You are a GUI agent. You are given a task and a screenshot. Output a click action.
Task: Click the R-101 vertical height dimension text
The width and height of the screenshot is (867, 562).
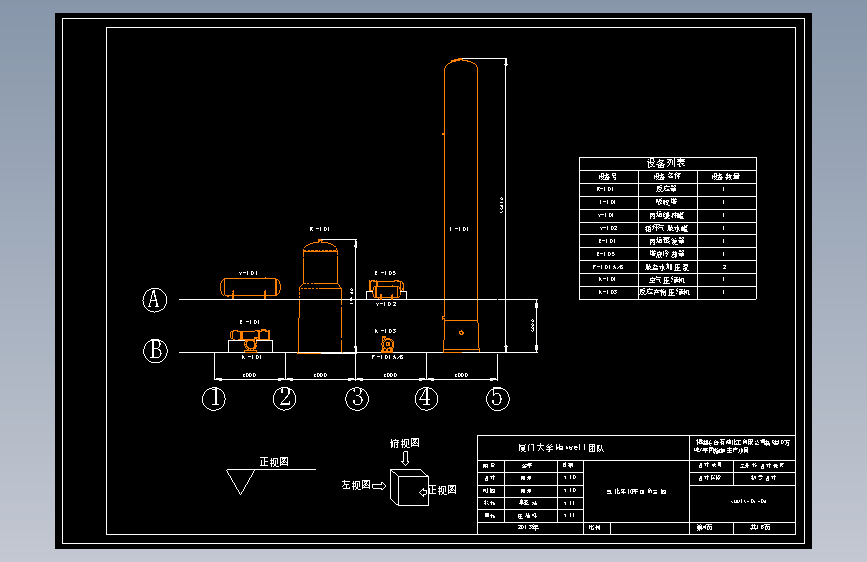click(352, 295)
